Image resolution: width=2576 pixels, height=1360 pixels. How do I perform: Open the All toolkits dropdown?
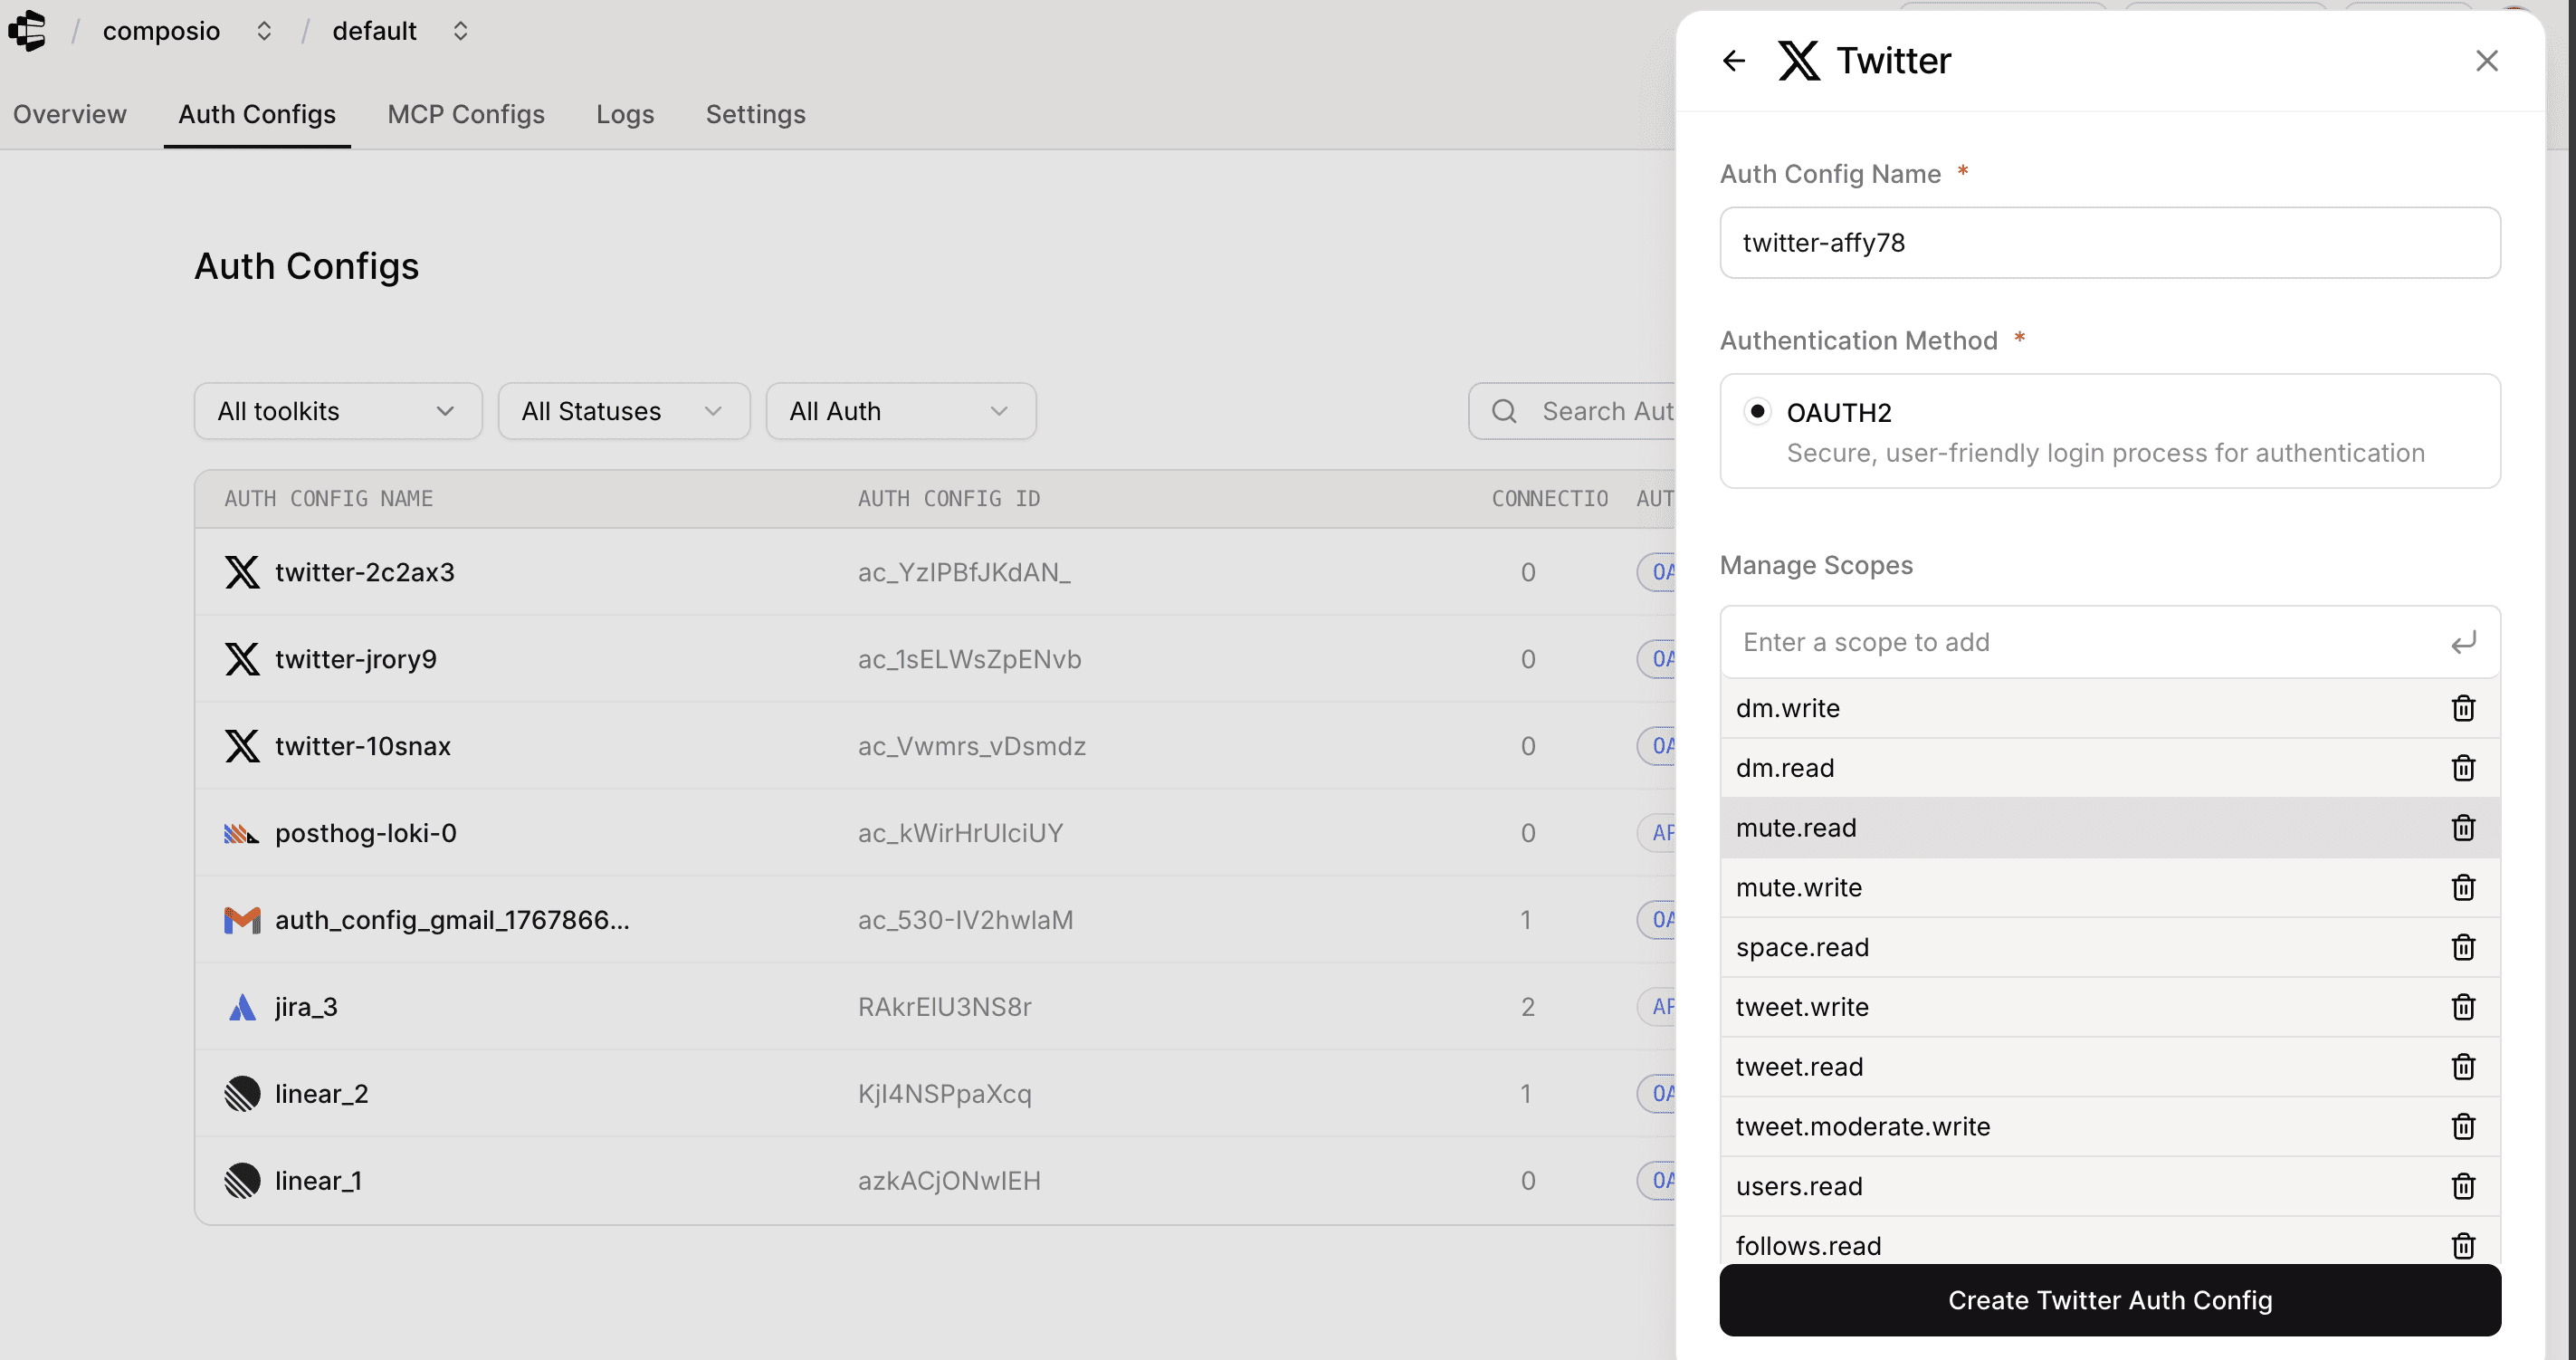[337, 411]
